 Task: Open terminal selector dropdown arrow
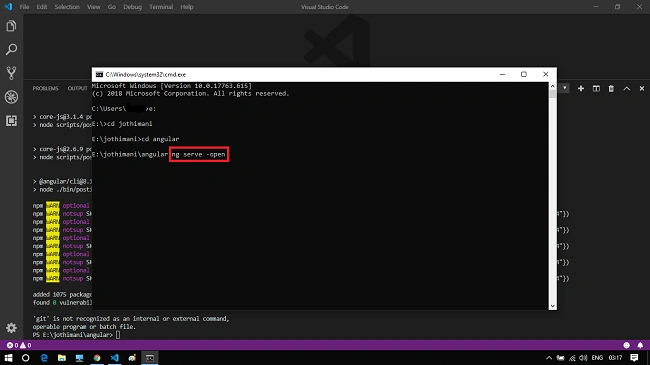pyautogui.click(x=565, y=88)
